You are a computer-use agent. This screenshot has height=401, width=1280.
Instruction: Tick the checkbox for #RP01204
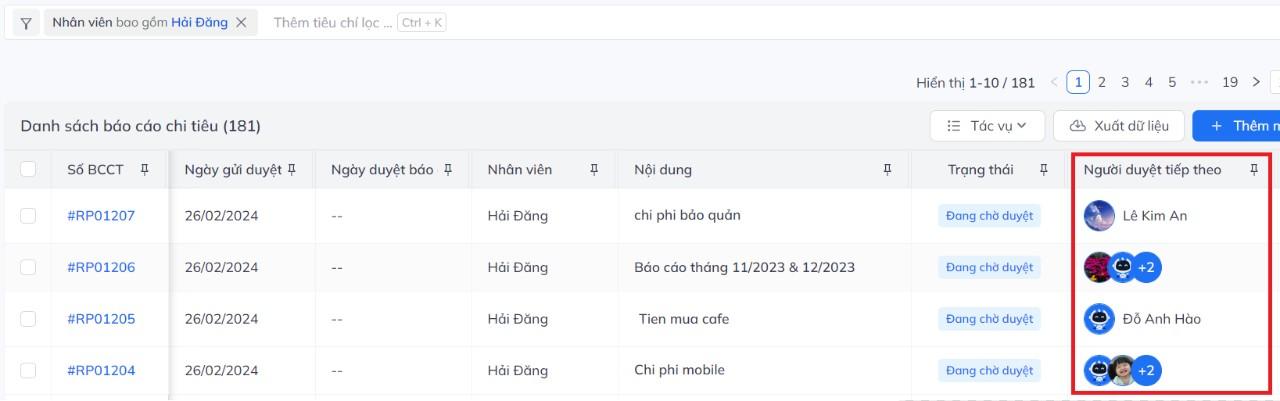point(28,370)
